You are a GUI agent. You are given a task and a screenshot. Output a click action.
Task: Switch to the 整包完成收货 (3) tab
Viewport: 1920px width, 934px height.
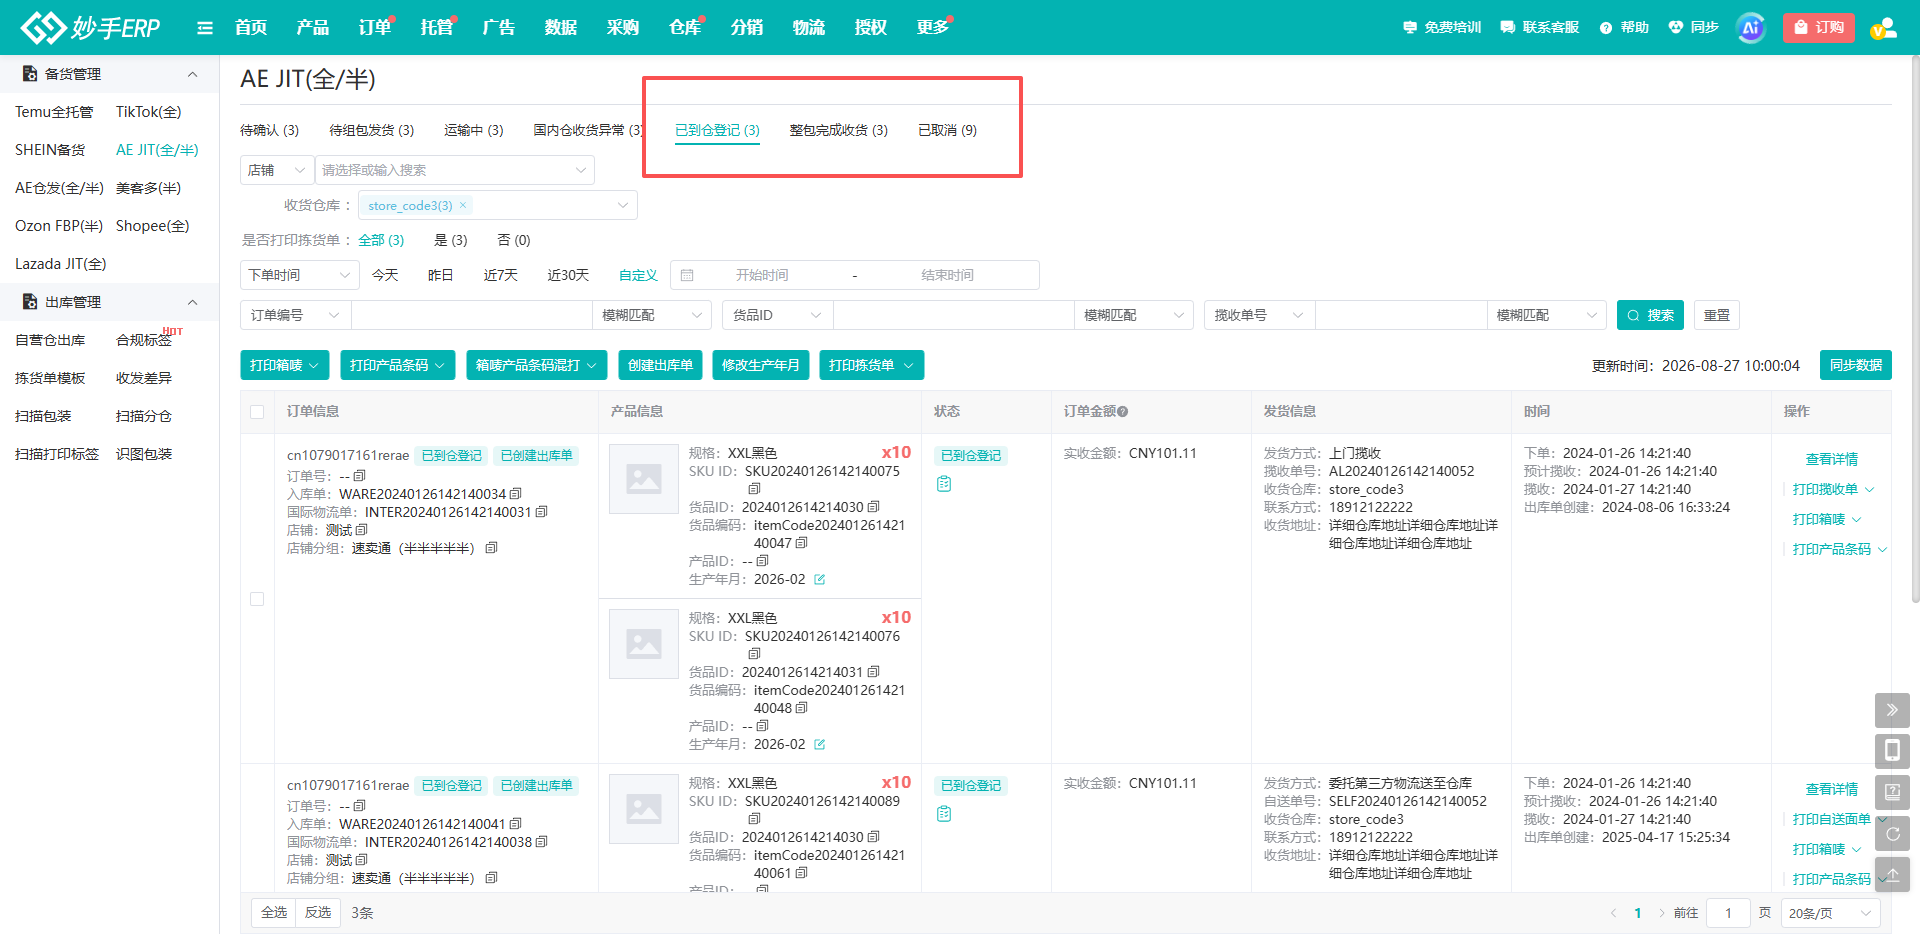click(839, 130)
